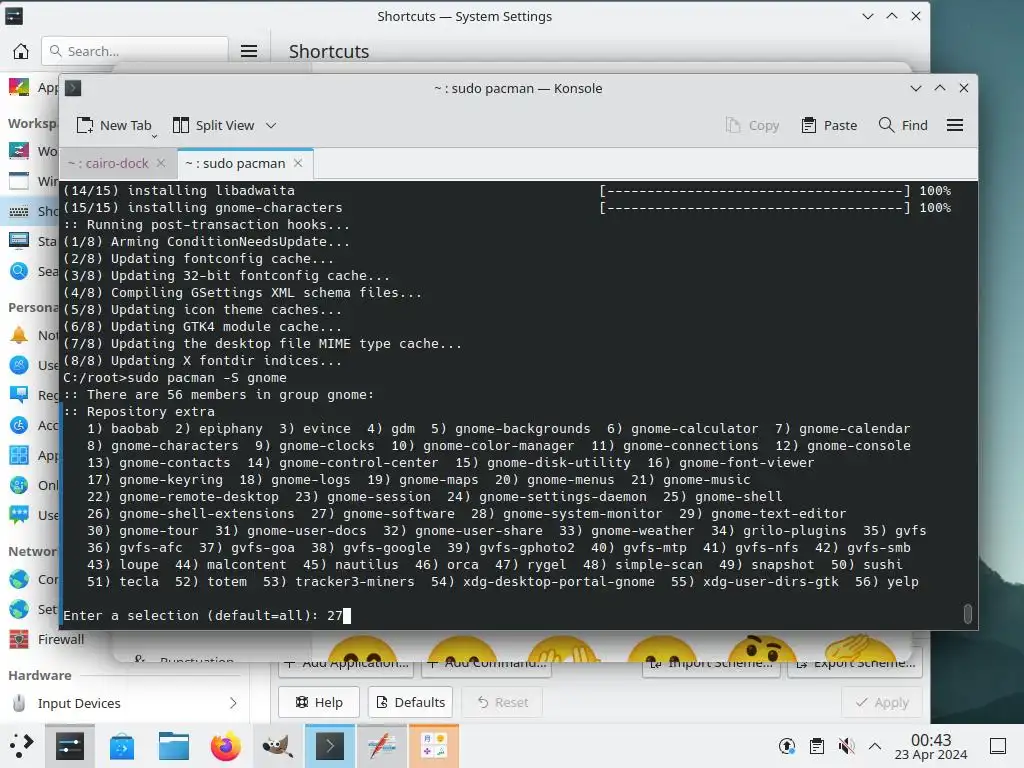Screen dimensions: 1024x768
Task: Click the Reset button
Action: [x=502, y=702]
